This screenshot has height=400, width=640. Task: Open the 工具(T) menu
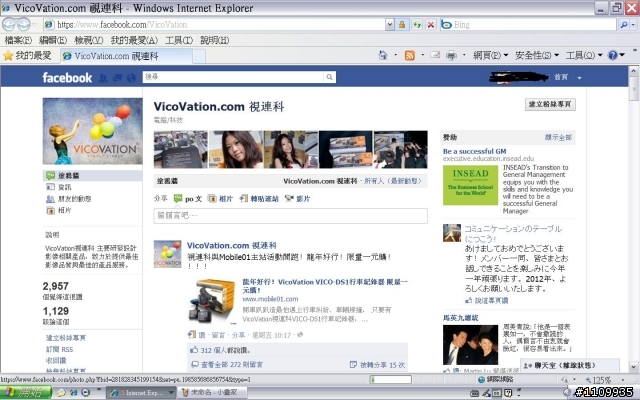tap(179, 40)
